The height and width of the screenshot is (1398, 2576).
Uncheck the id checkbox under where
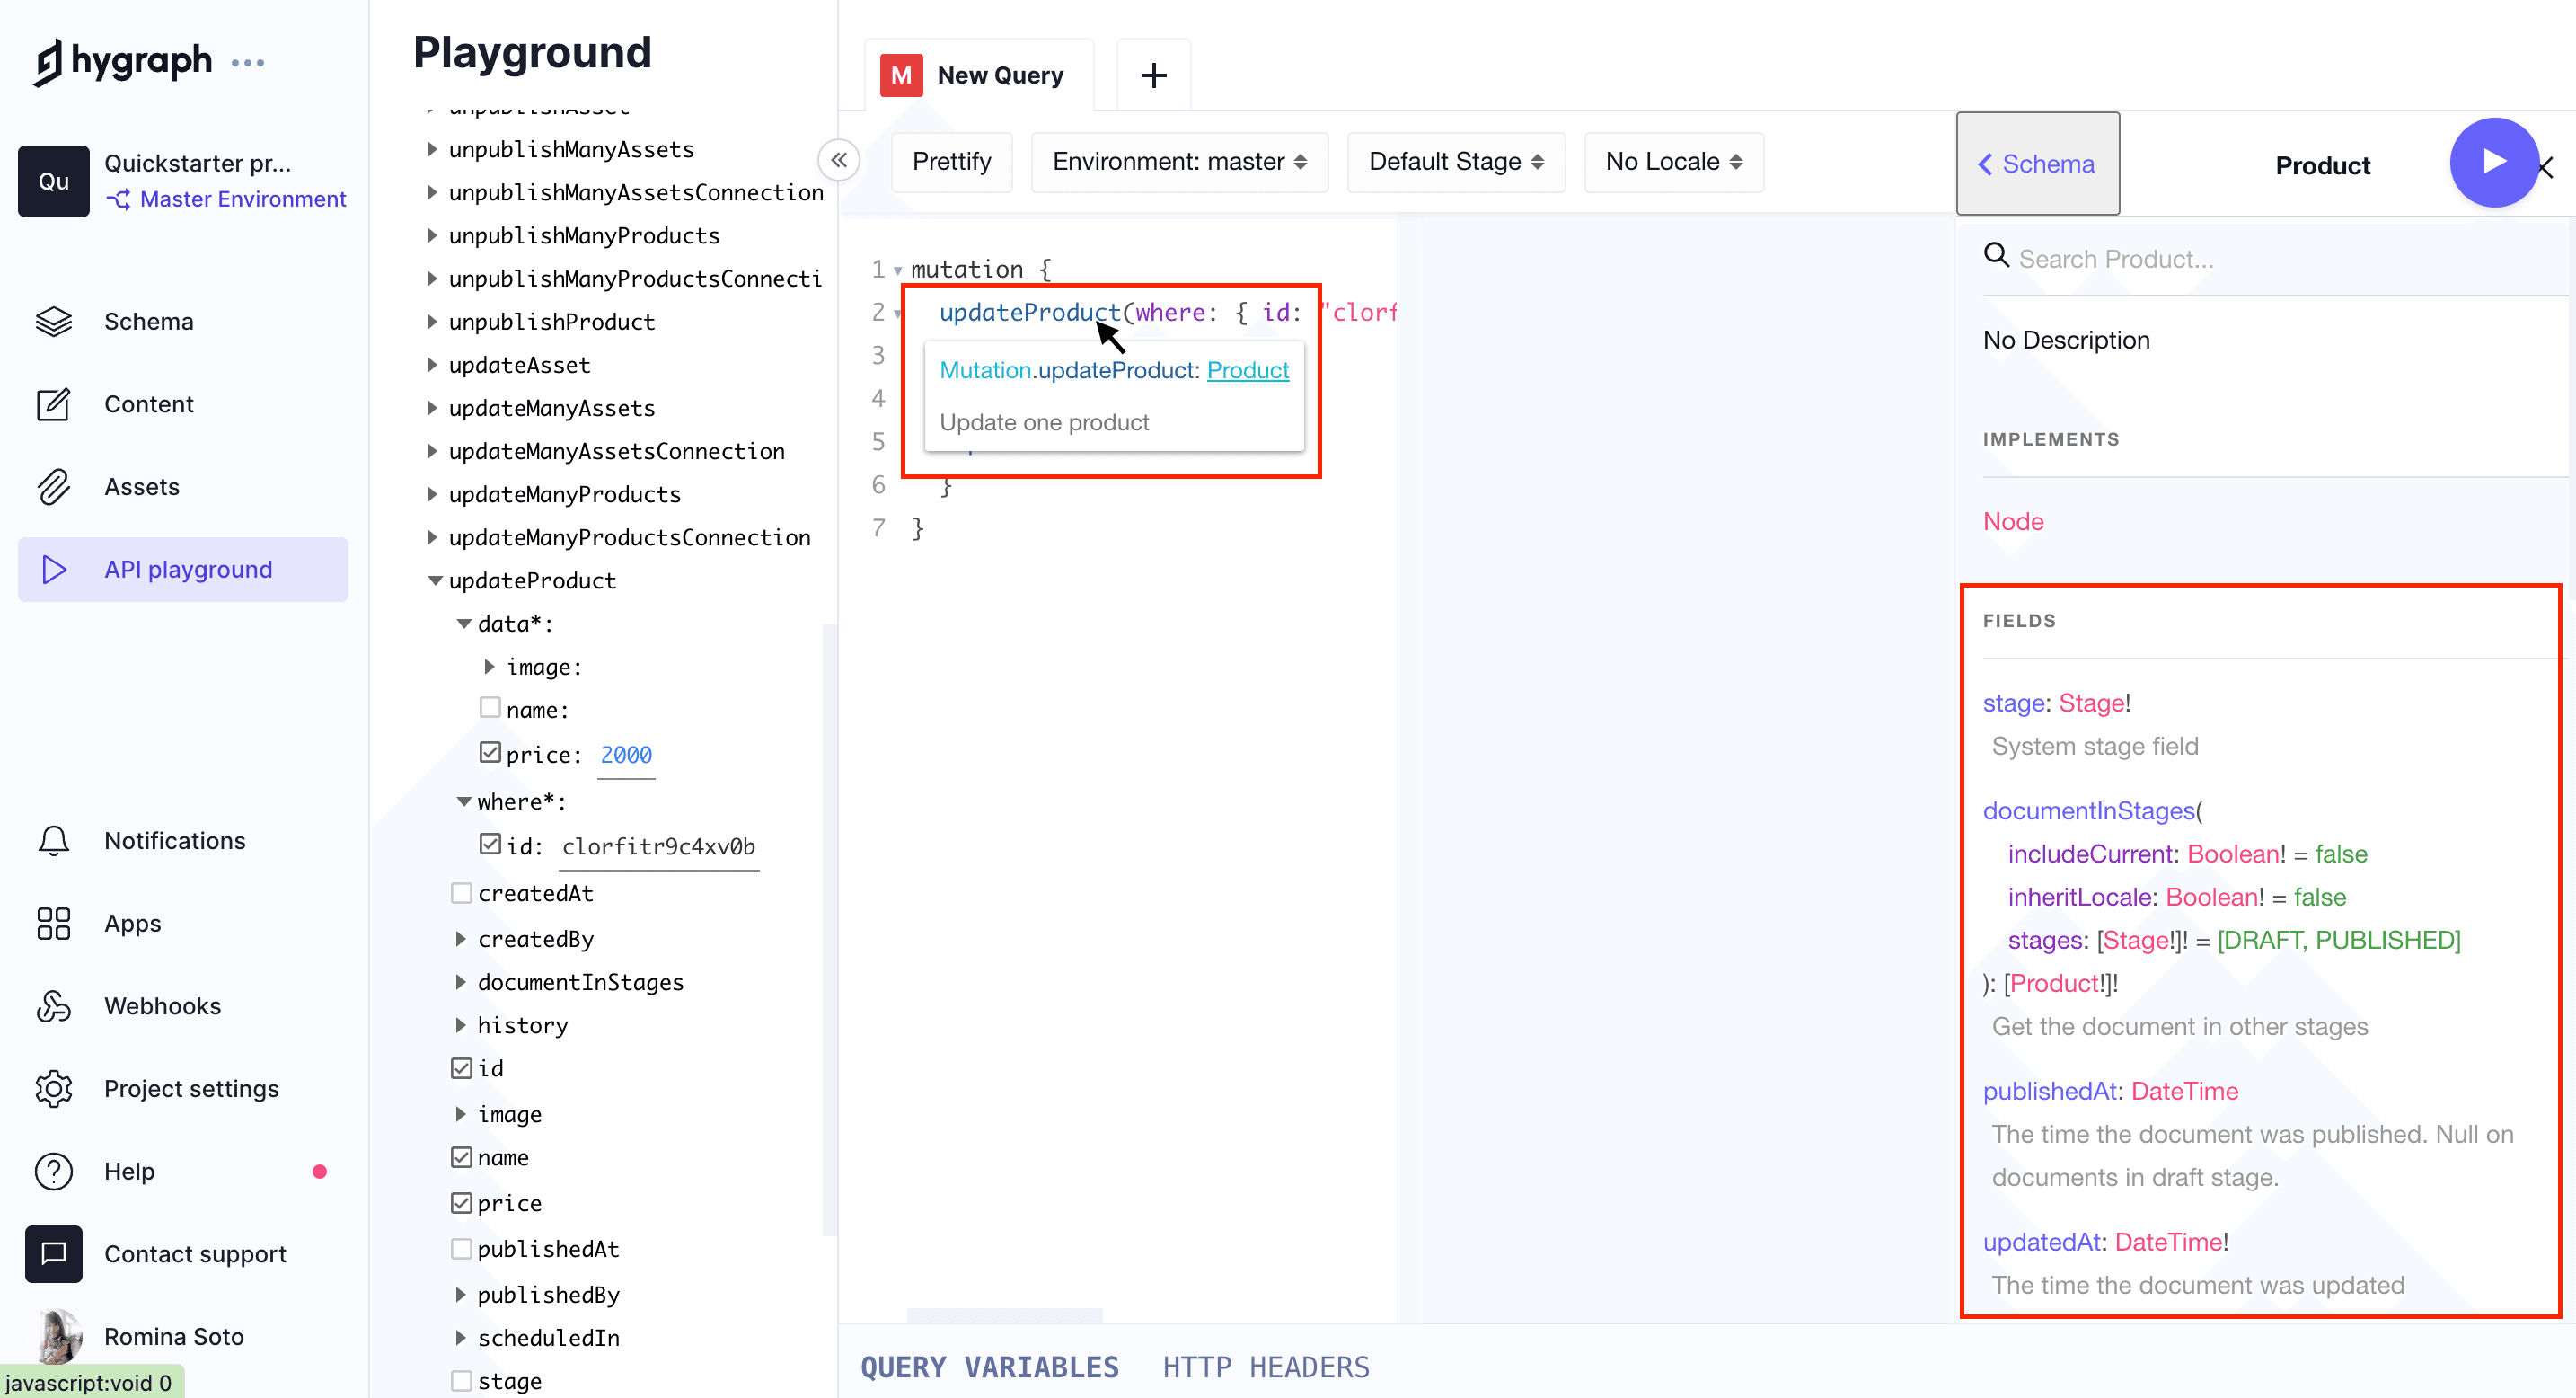pos(489,844)
